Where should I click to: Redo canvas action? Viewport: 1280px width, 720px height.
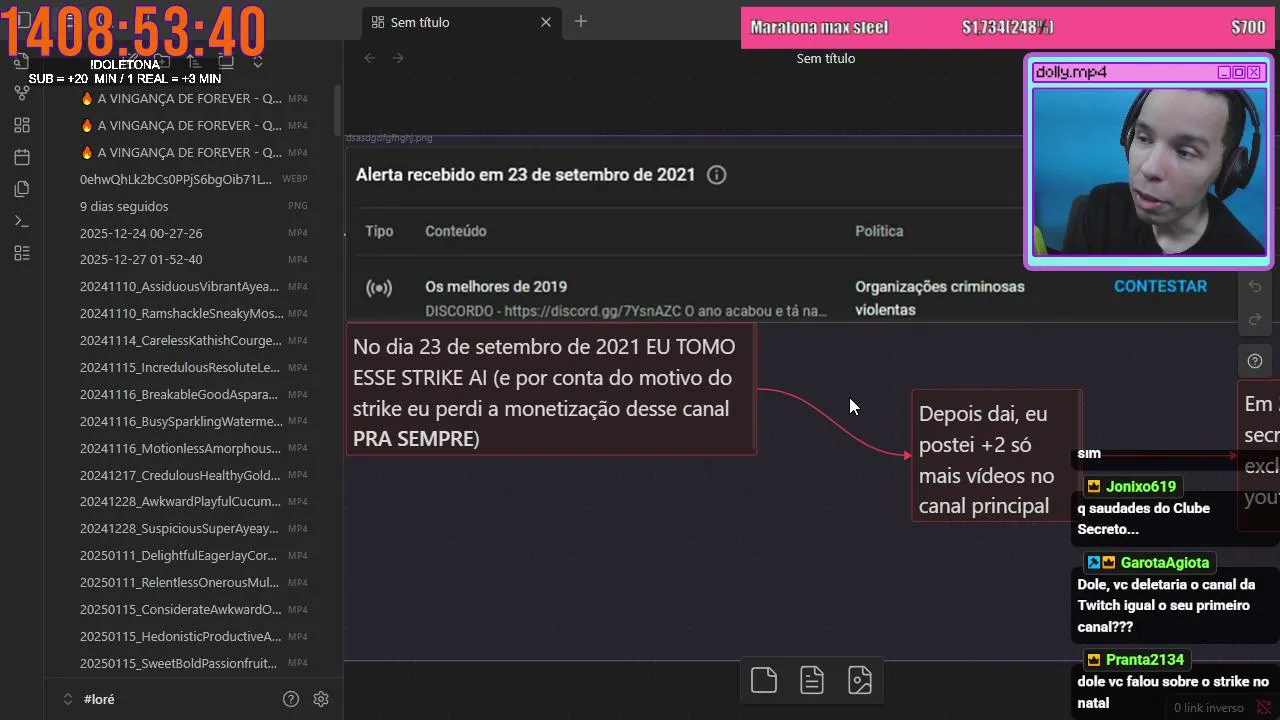point(1255,319)
